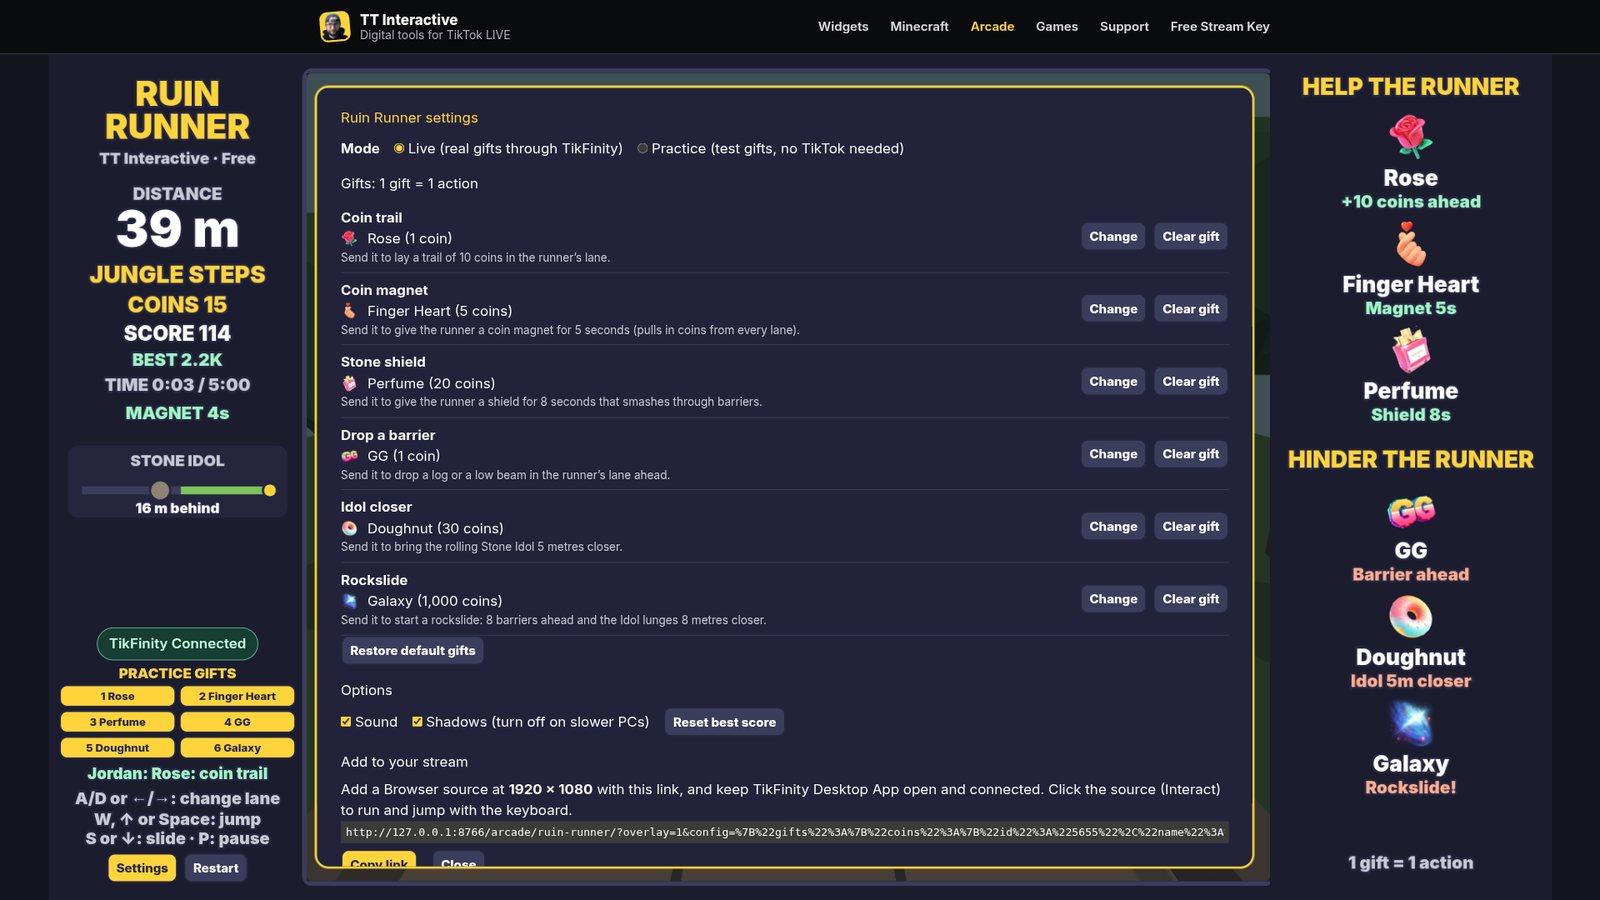Click the perfume icon in Stone shield row
1600x900 pixels.
click(x=349, y=383)
